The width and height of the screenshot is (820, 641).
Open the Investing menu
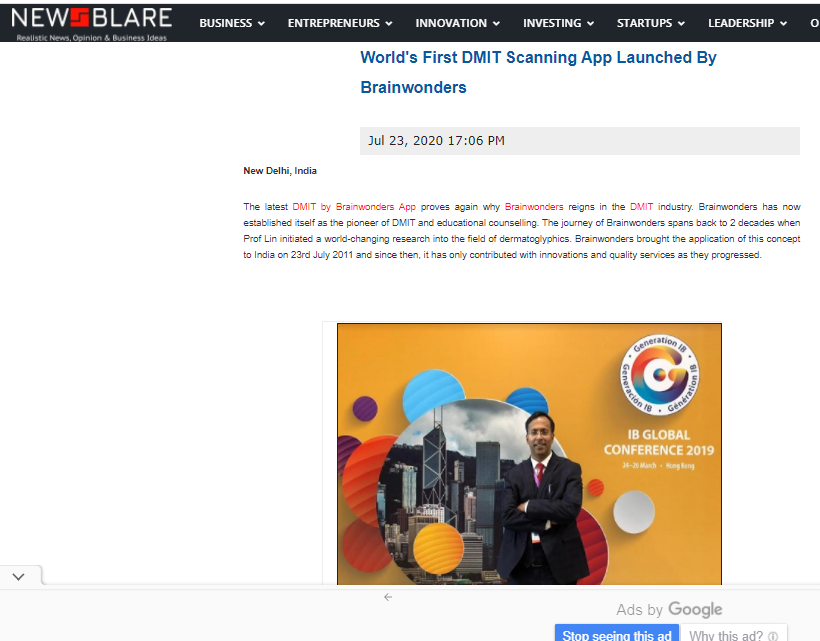coord(559,24)
